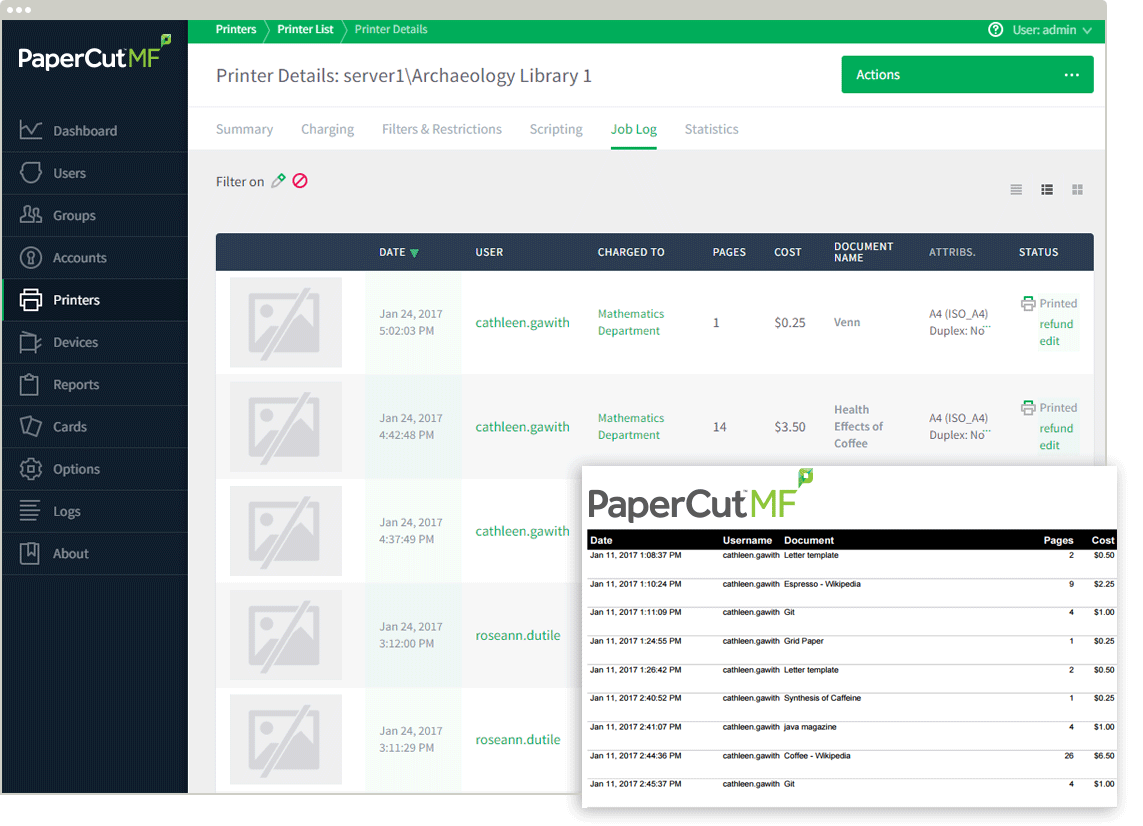Click the Reports clipboard icon
The height and width of the screenshot is (826, 1143).
tap(29, 384)
